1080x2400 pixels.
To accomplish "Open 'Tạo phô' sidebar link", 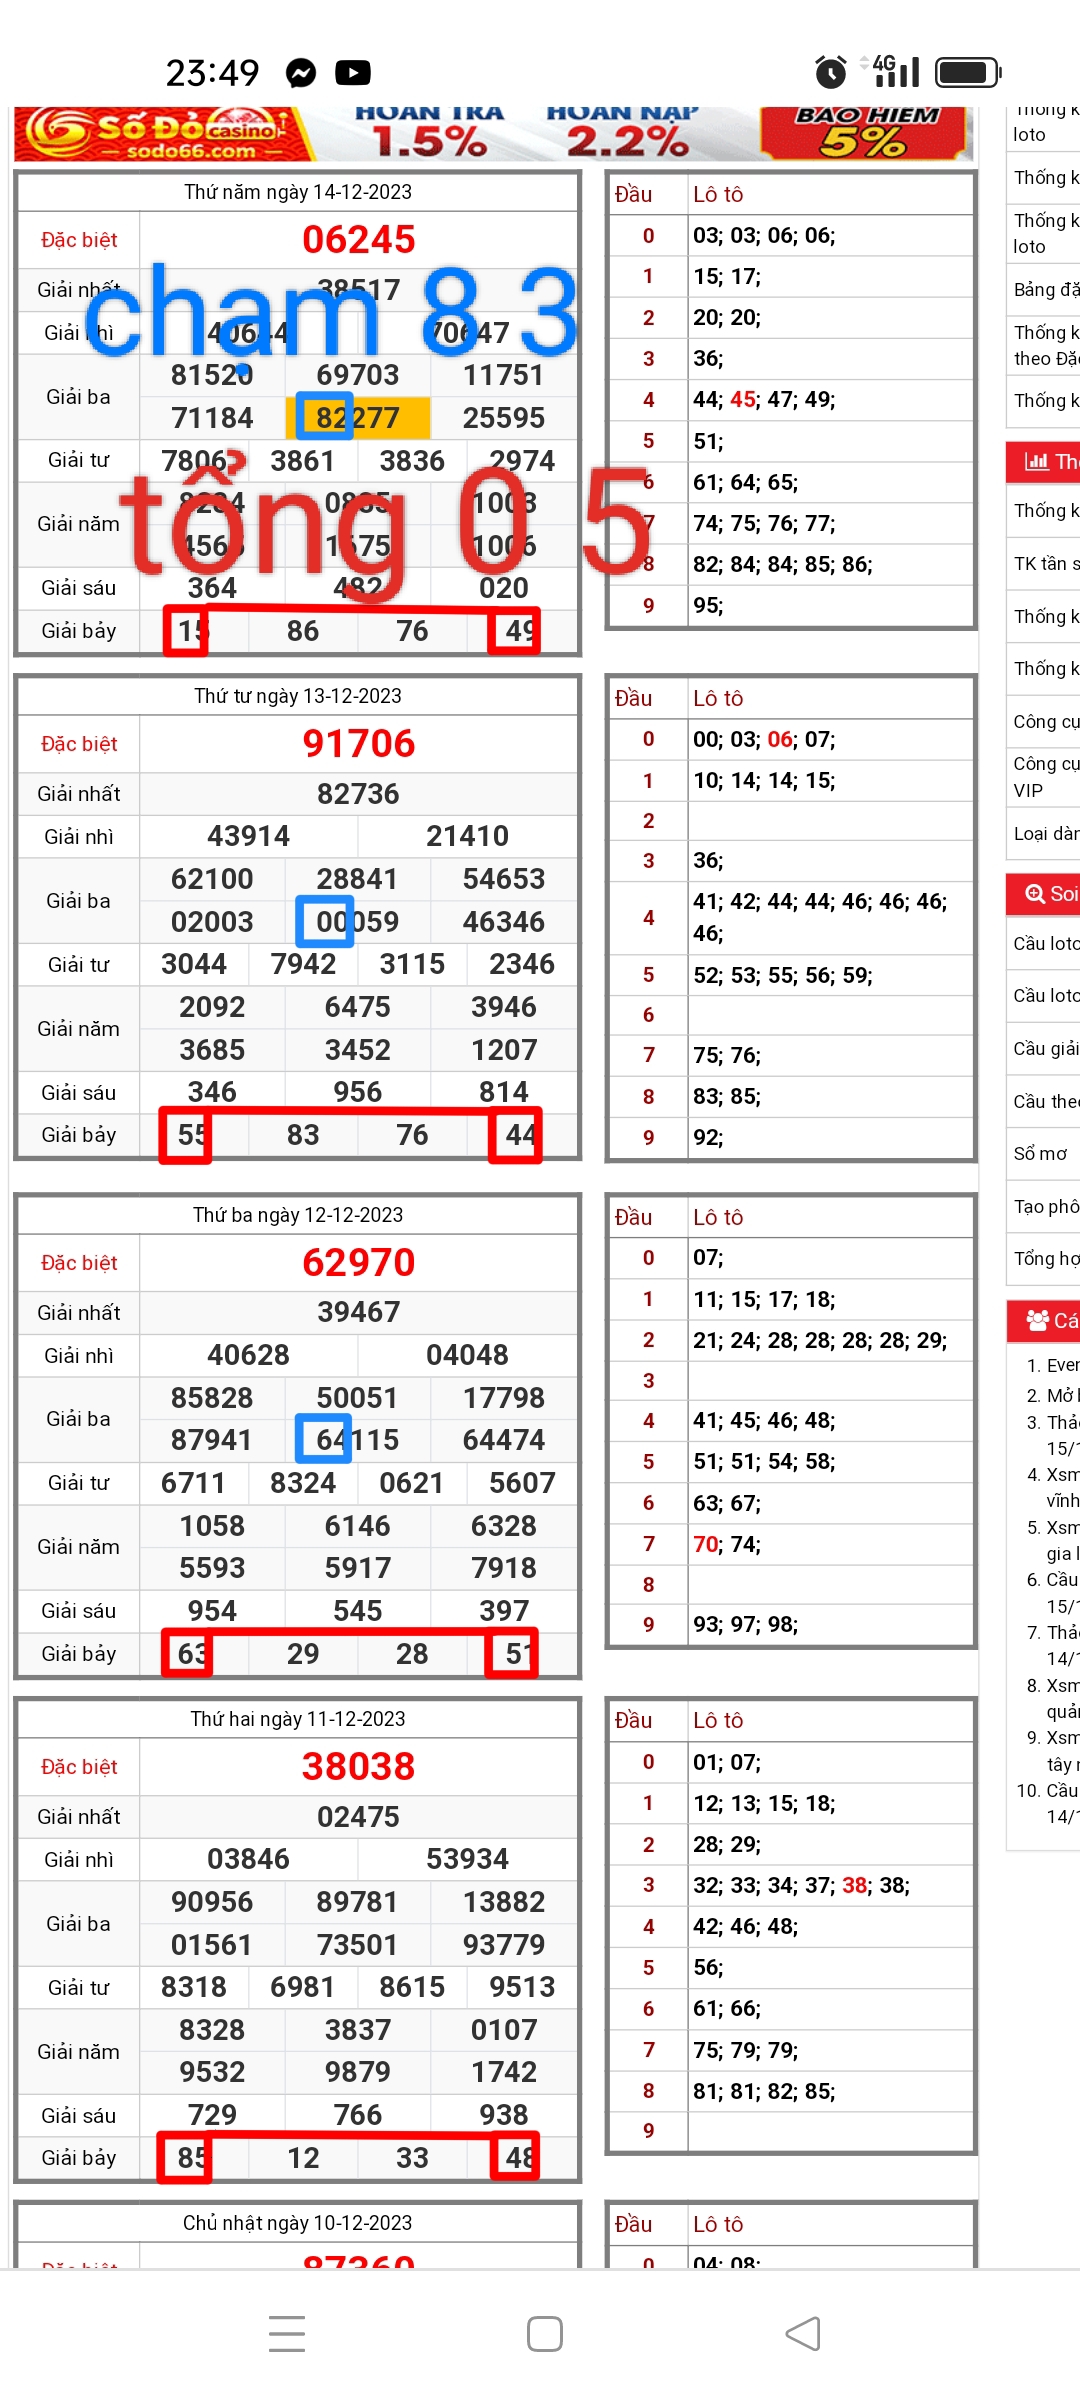I will tap(1045, 1206).
